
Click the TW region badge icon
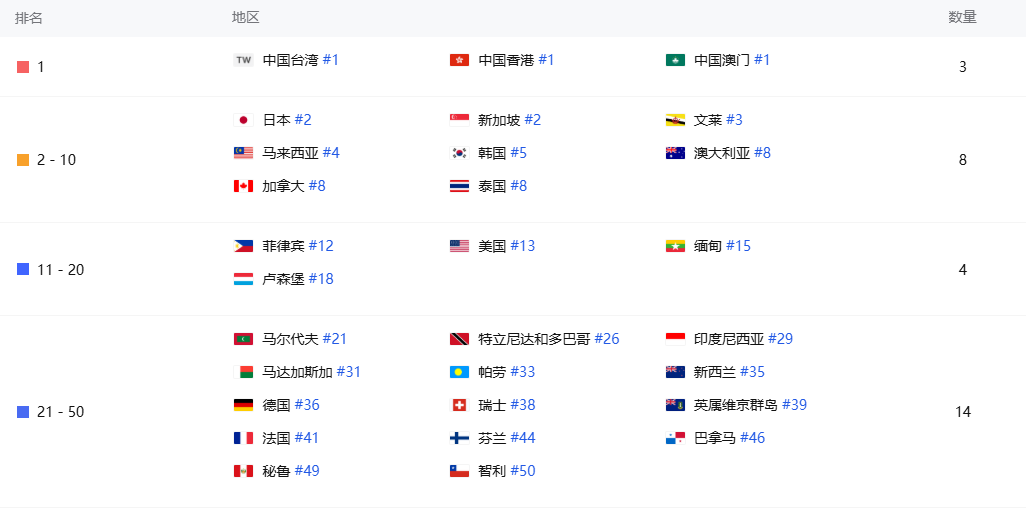pos(243,60)
